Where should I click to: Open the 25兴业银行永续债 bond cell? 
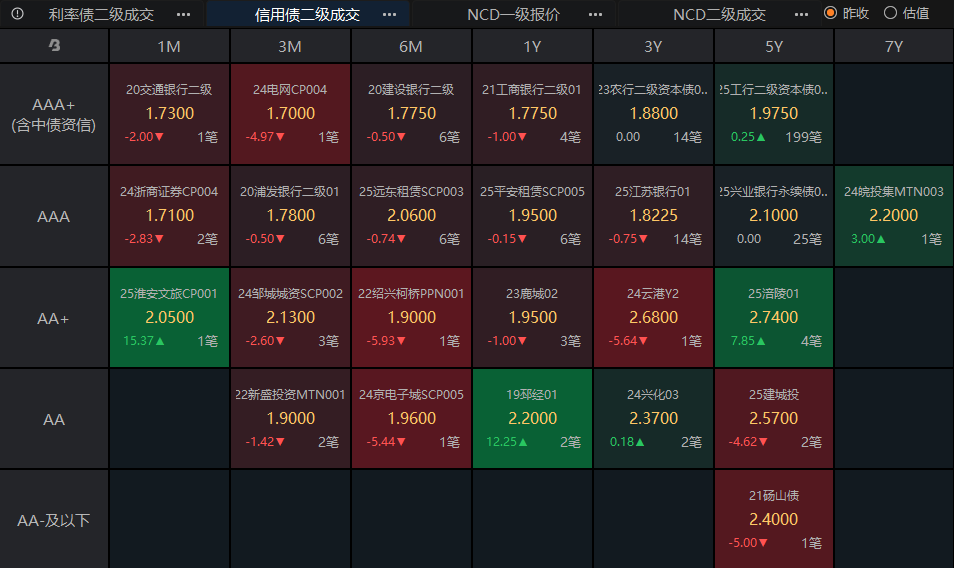774,216
